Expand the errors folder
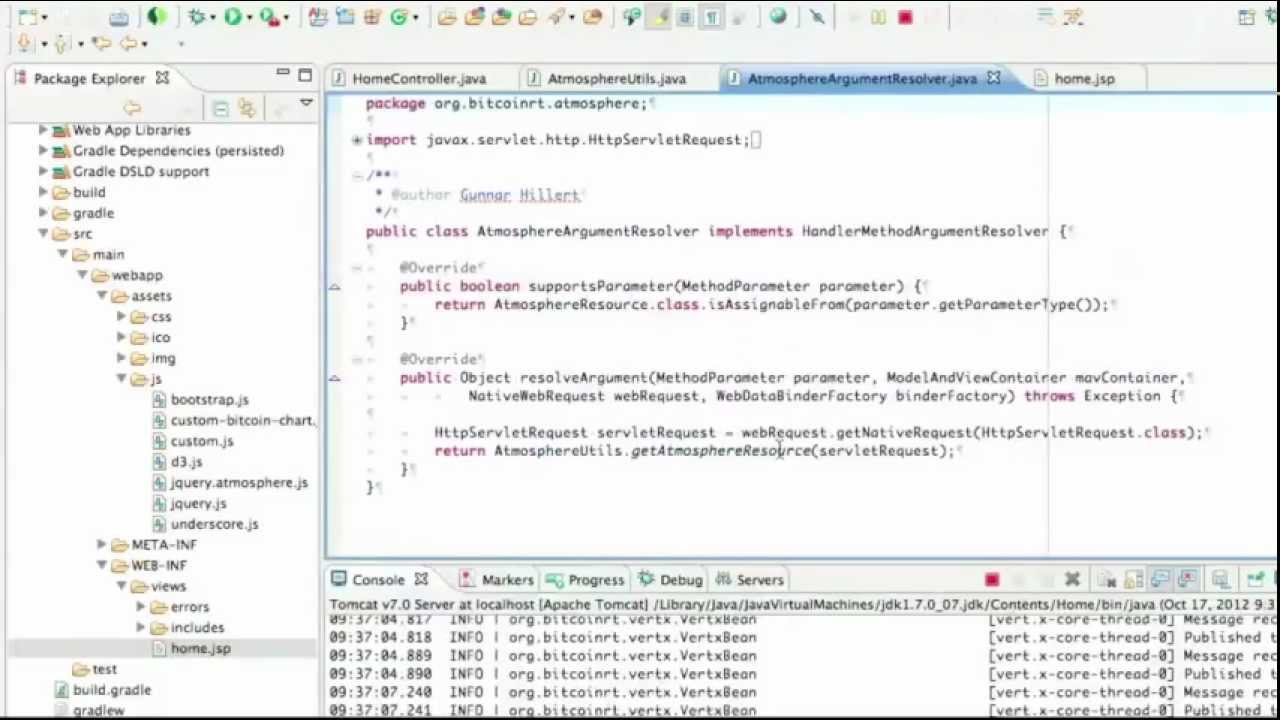1280x720 pixels. 141,607
